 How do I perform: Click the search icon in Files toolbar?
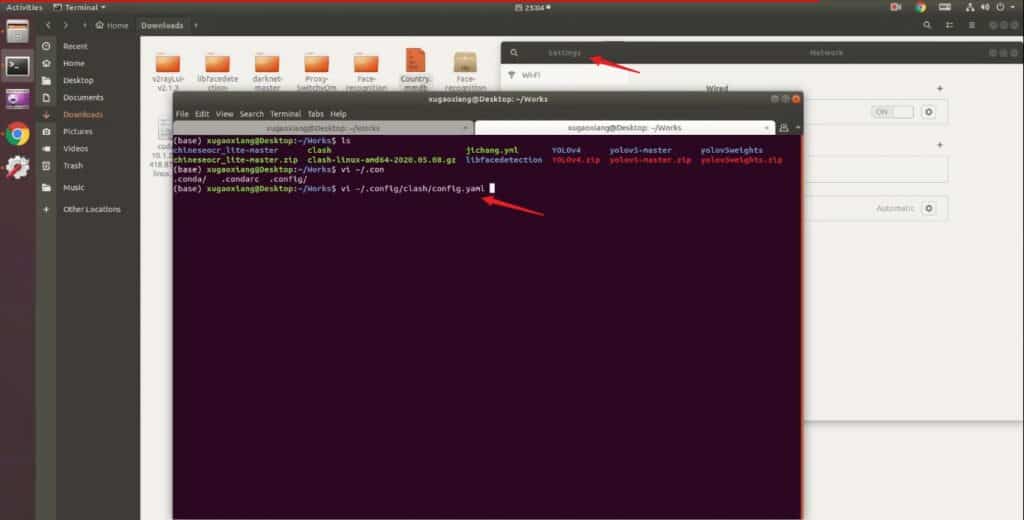point(927,25)
